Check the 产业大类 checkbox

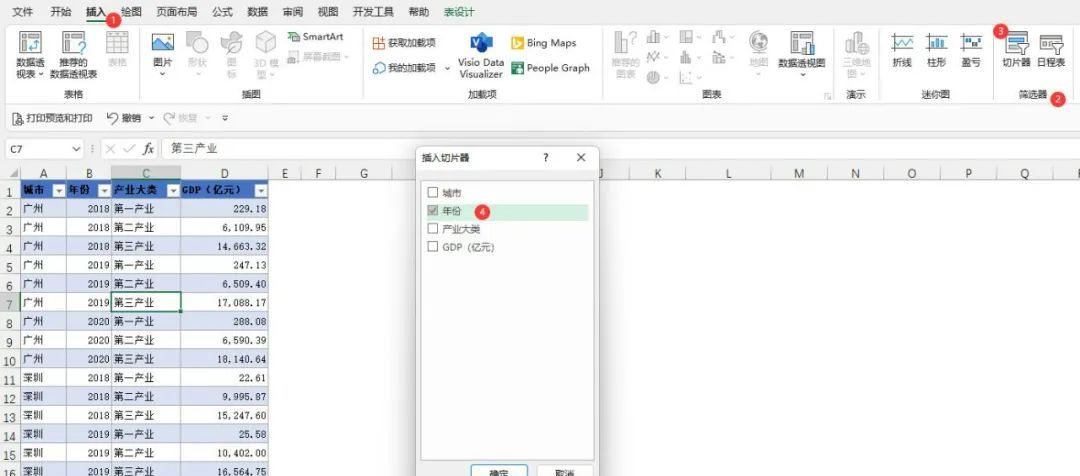[432, 229]
